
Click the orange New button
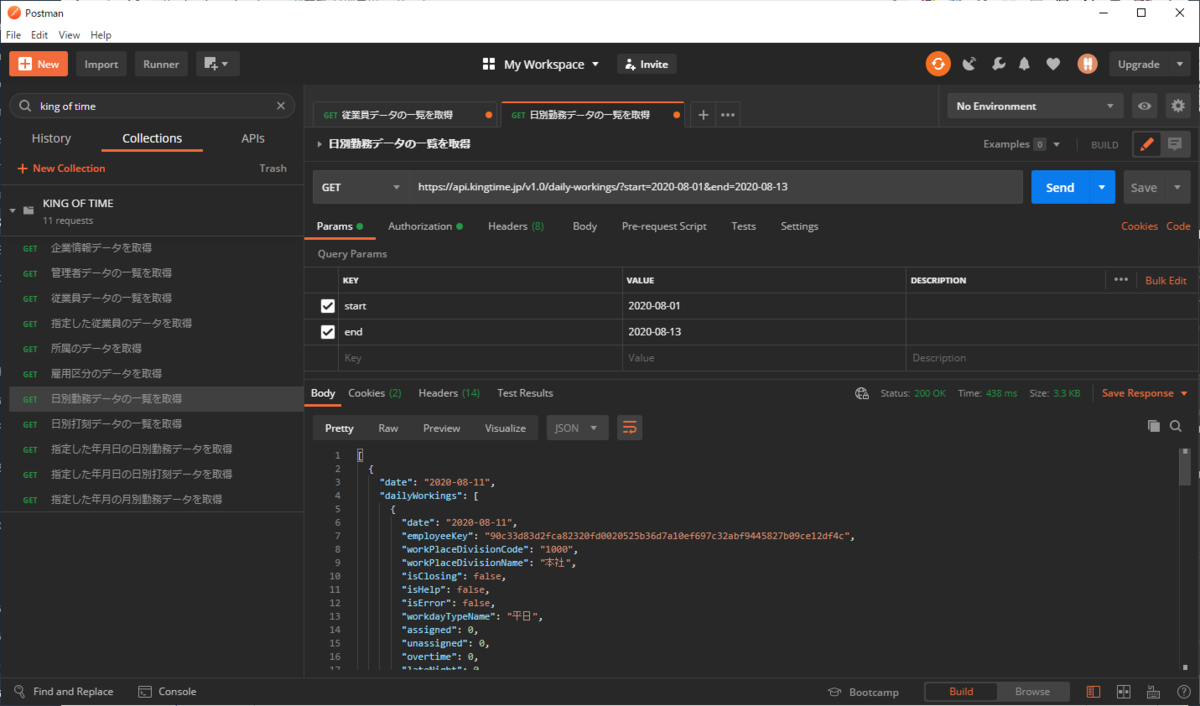pyautogui.click(x=39, y=64)
